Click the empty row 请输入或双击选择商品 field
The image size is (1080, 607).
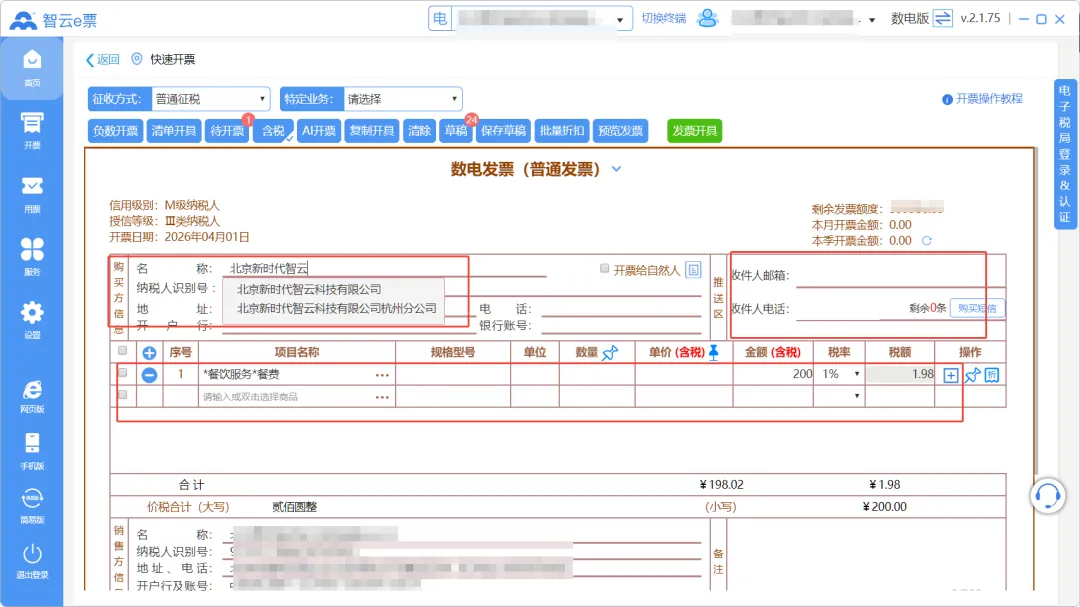(x=286, y=397)
